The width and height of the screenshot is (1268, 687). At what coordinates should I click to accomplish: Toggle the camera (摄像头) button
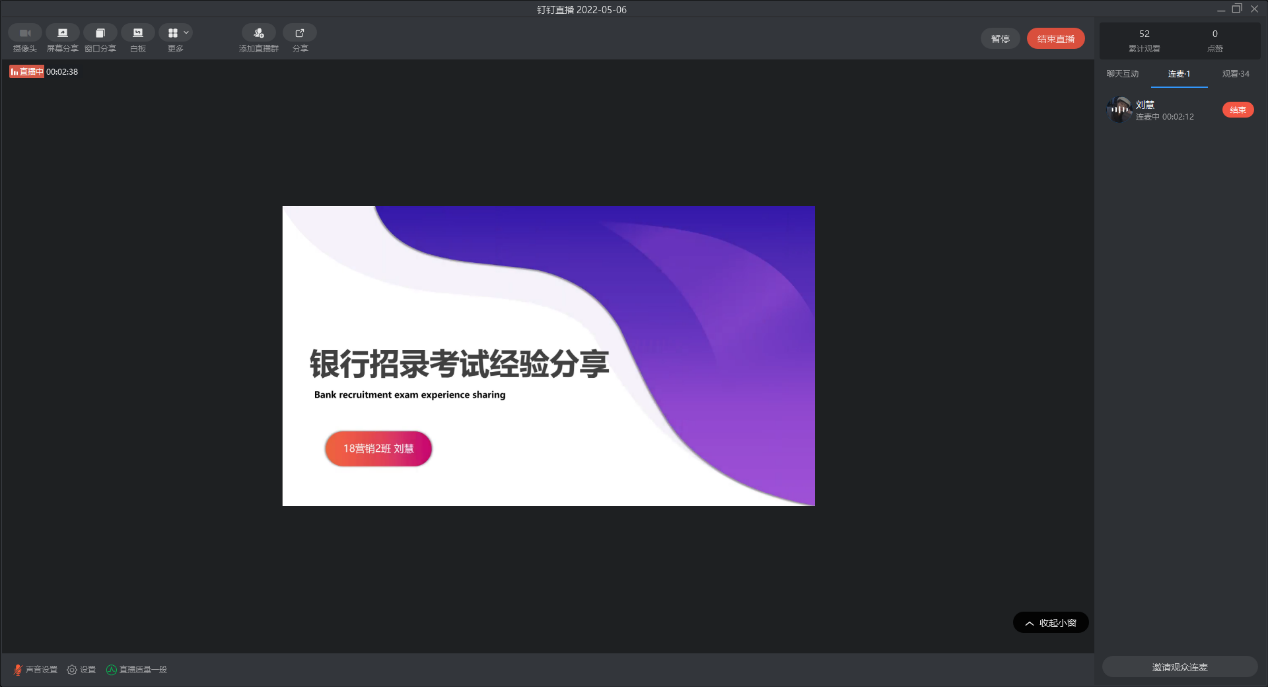pos(25,33)
